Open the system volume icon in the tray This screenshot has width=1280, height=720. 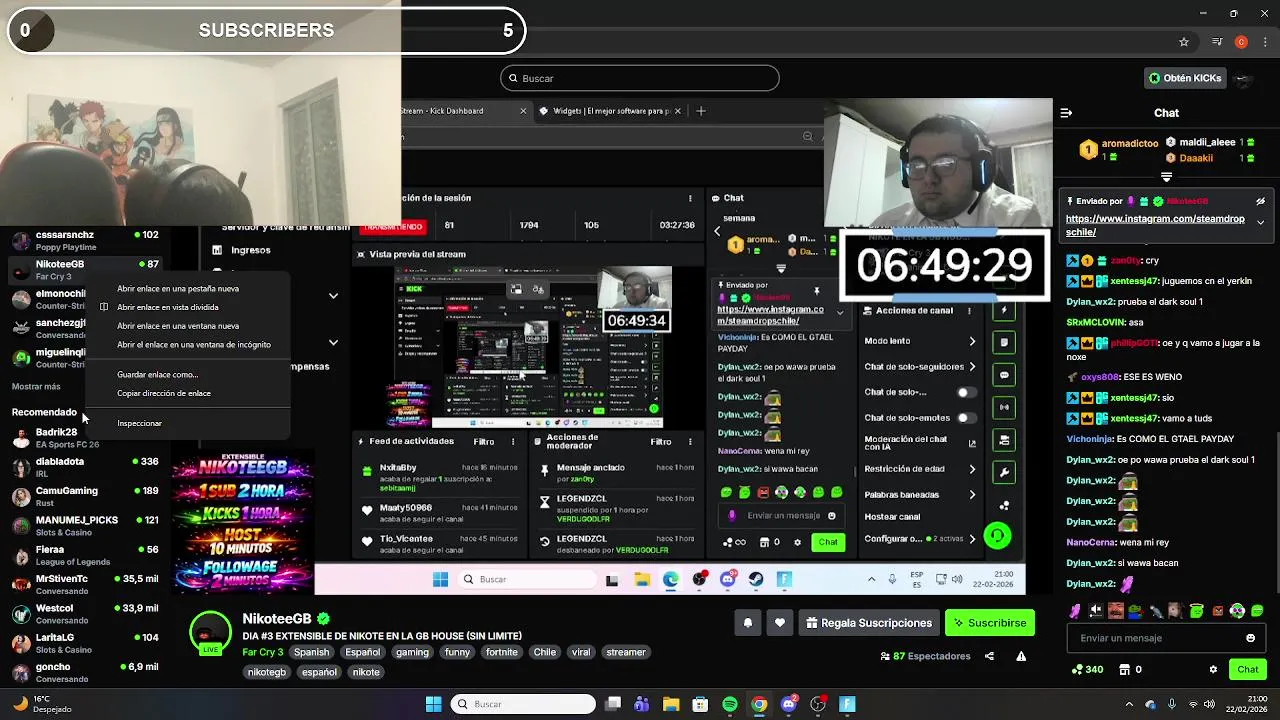[1209, 705]
